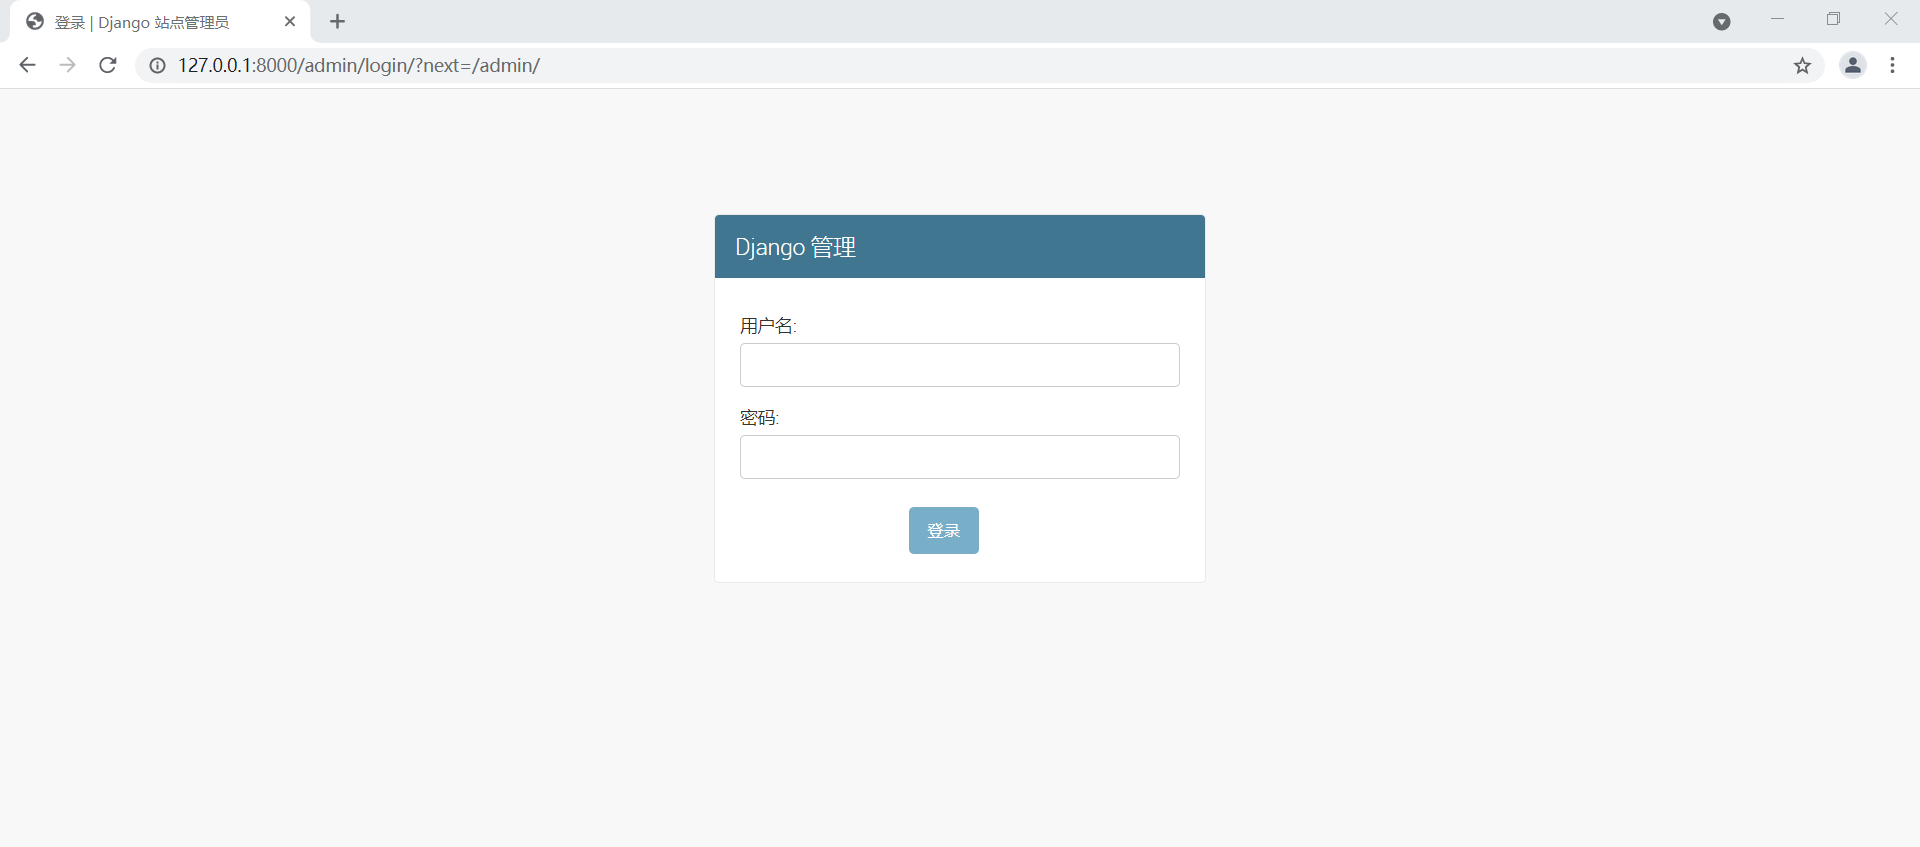Close the browser window
Screen dimensions: 1920x847
click(1890, 20)
